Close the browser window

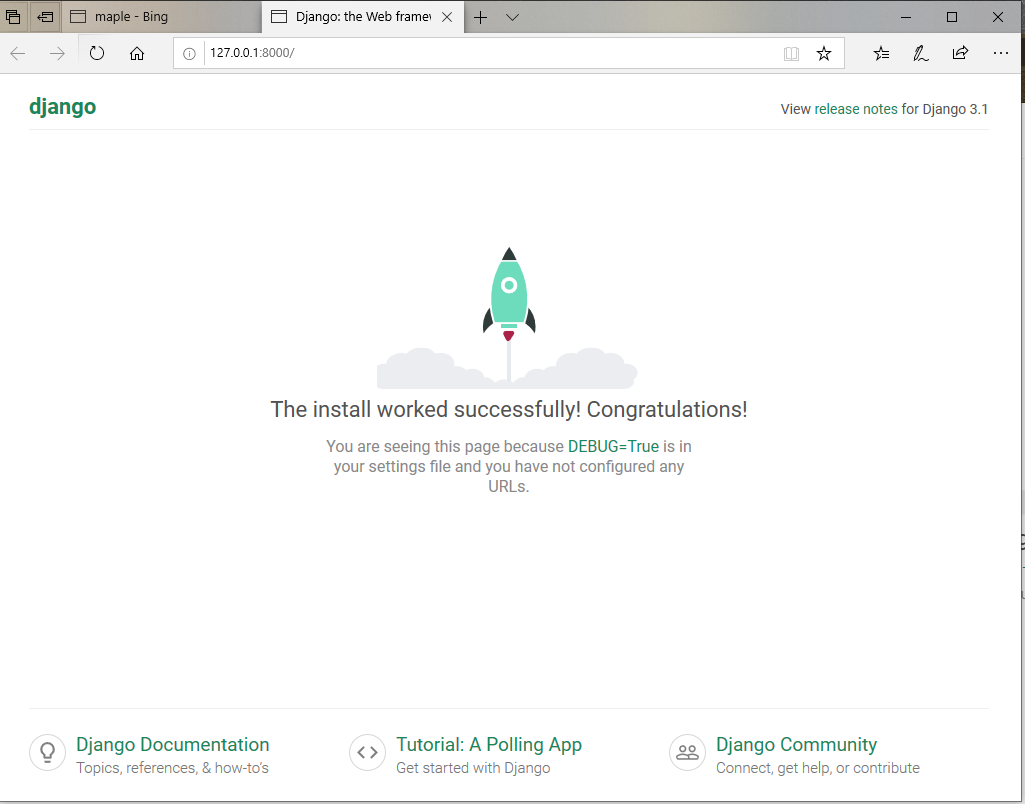[x=998, y=18]
